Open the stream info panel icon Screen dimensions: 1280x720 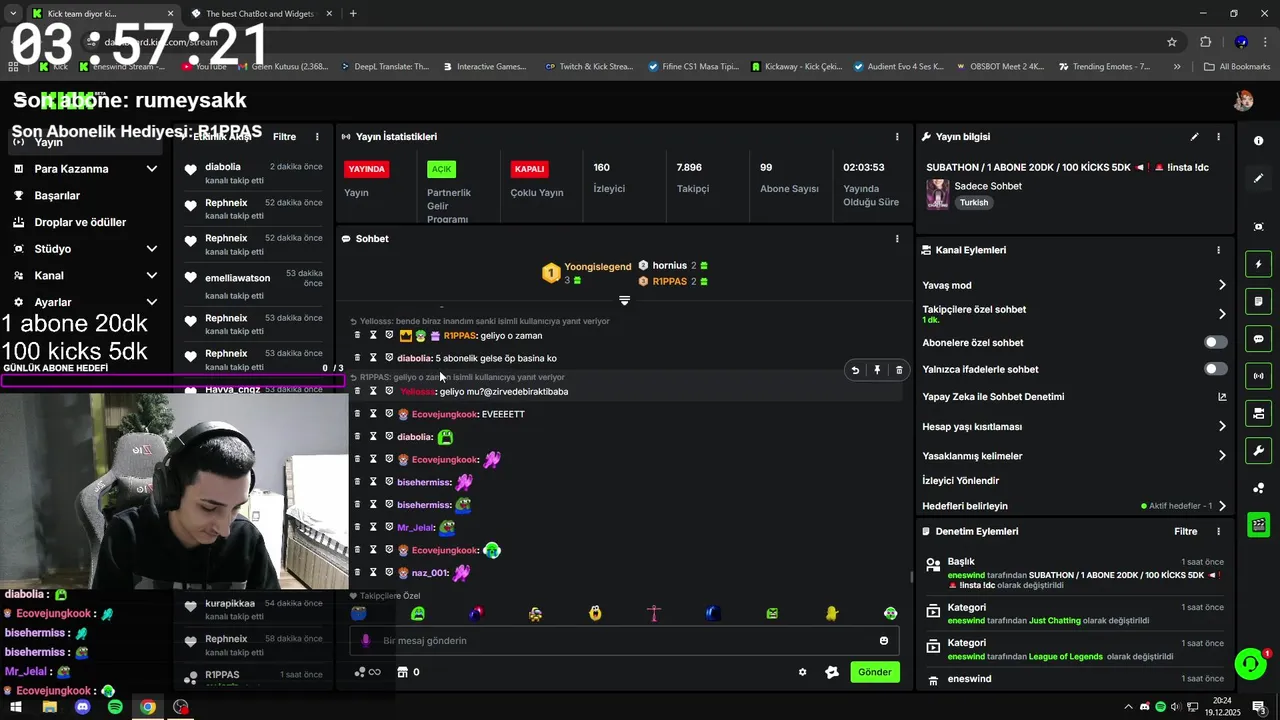click(1259, 141)
